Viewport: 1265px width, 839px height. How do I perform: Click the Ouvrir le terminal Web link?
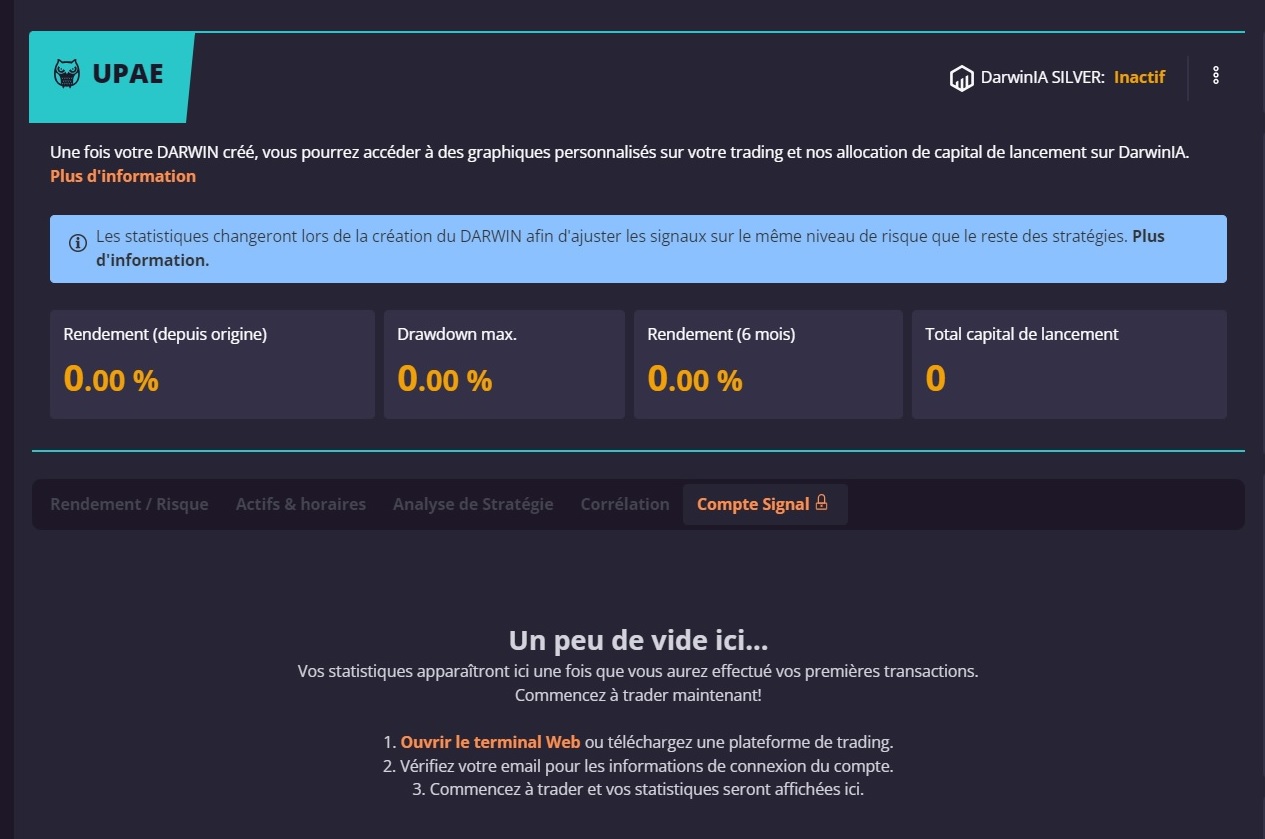click(x=490, y=743)
